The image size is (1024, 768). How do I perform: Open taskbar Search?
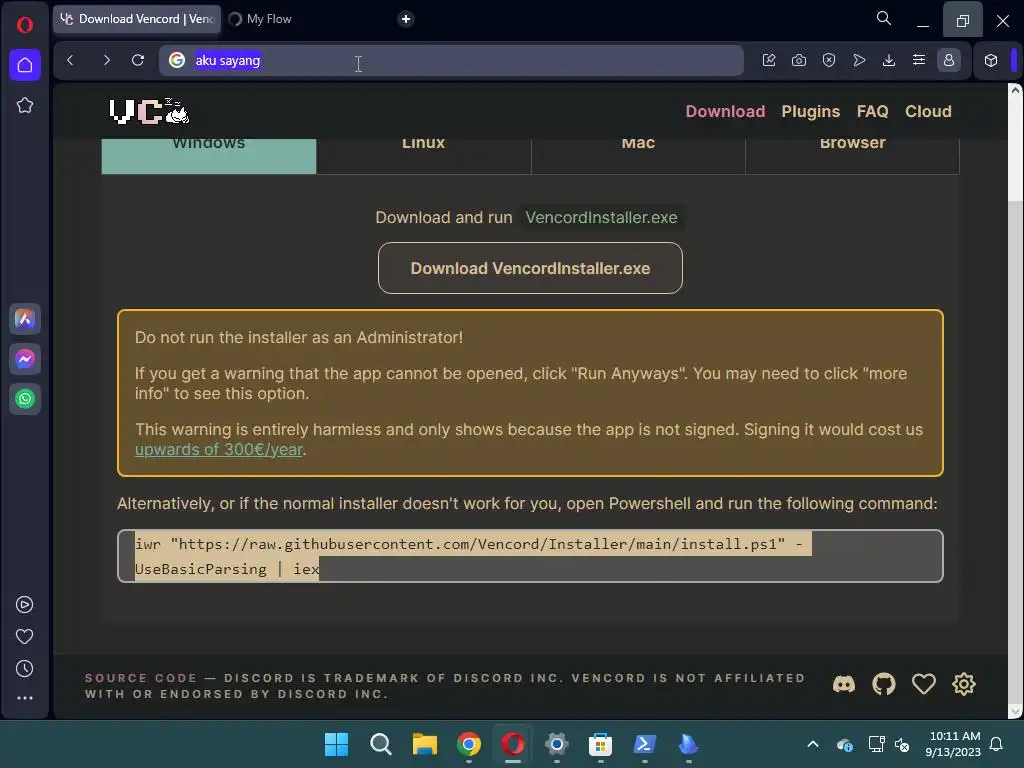pos(381,744)
